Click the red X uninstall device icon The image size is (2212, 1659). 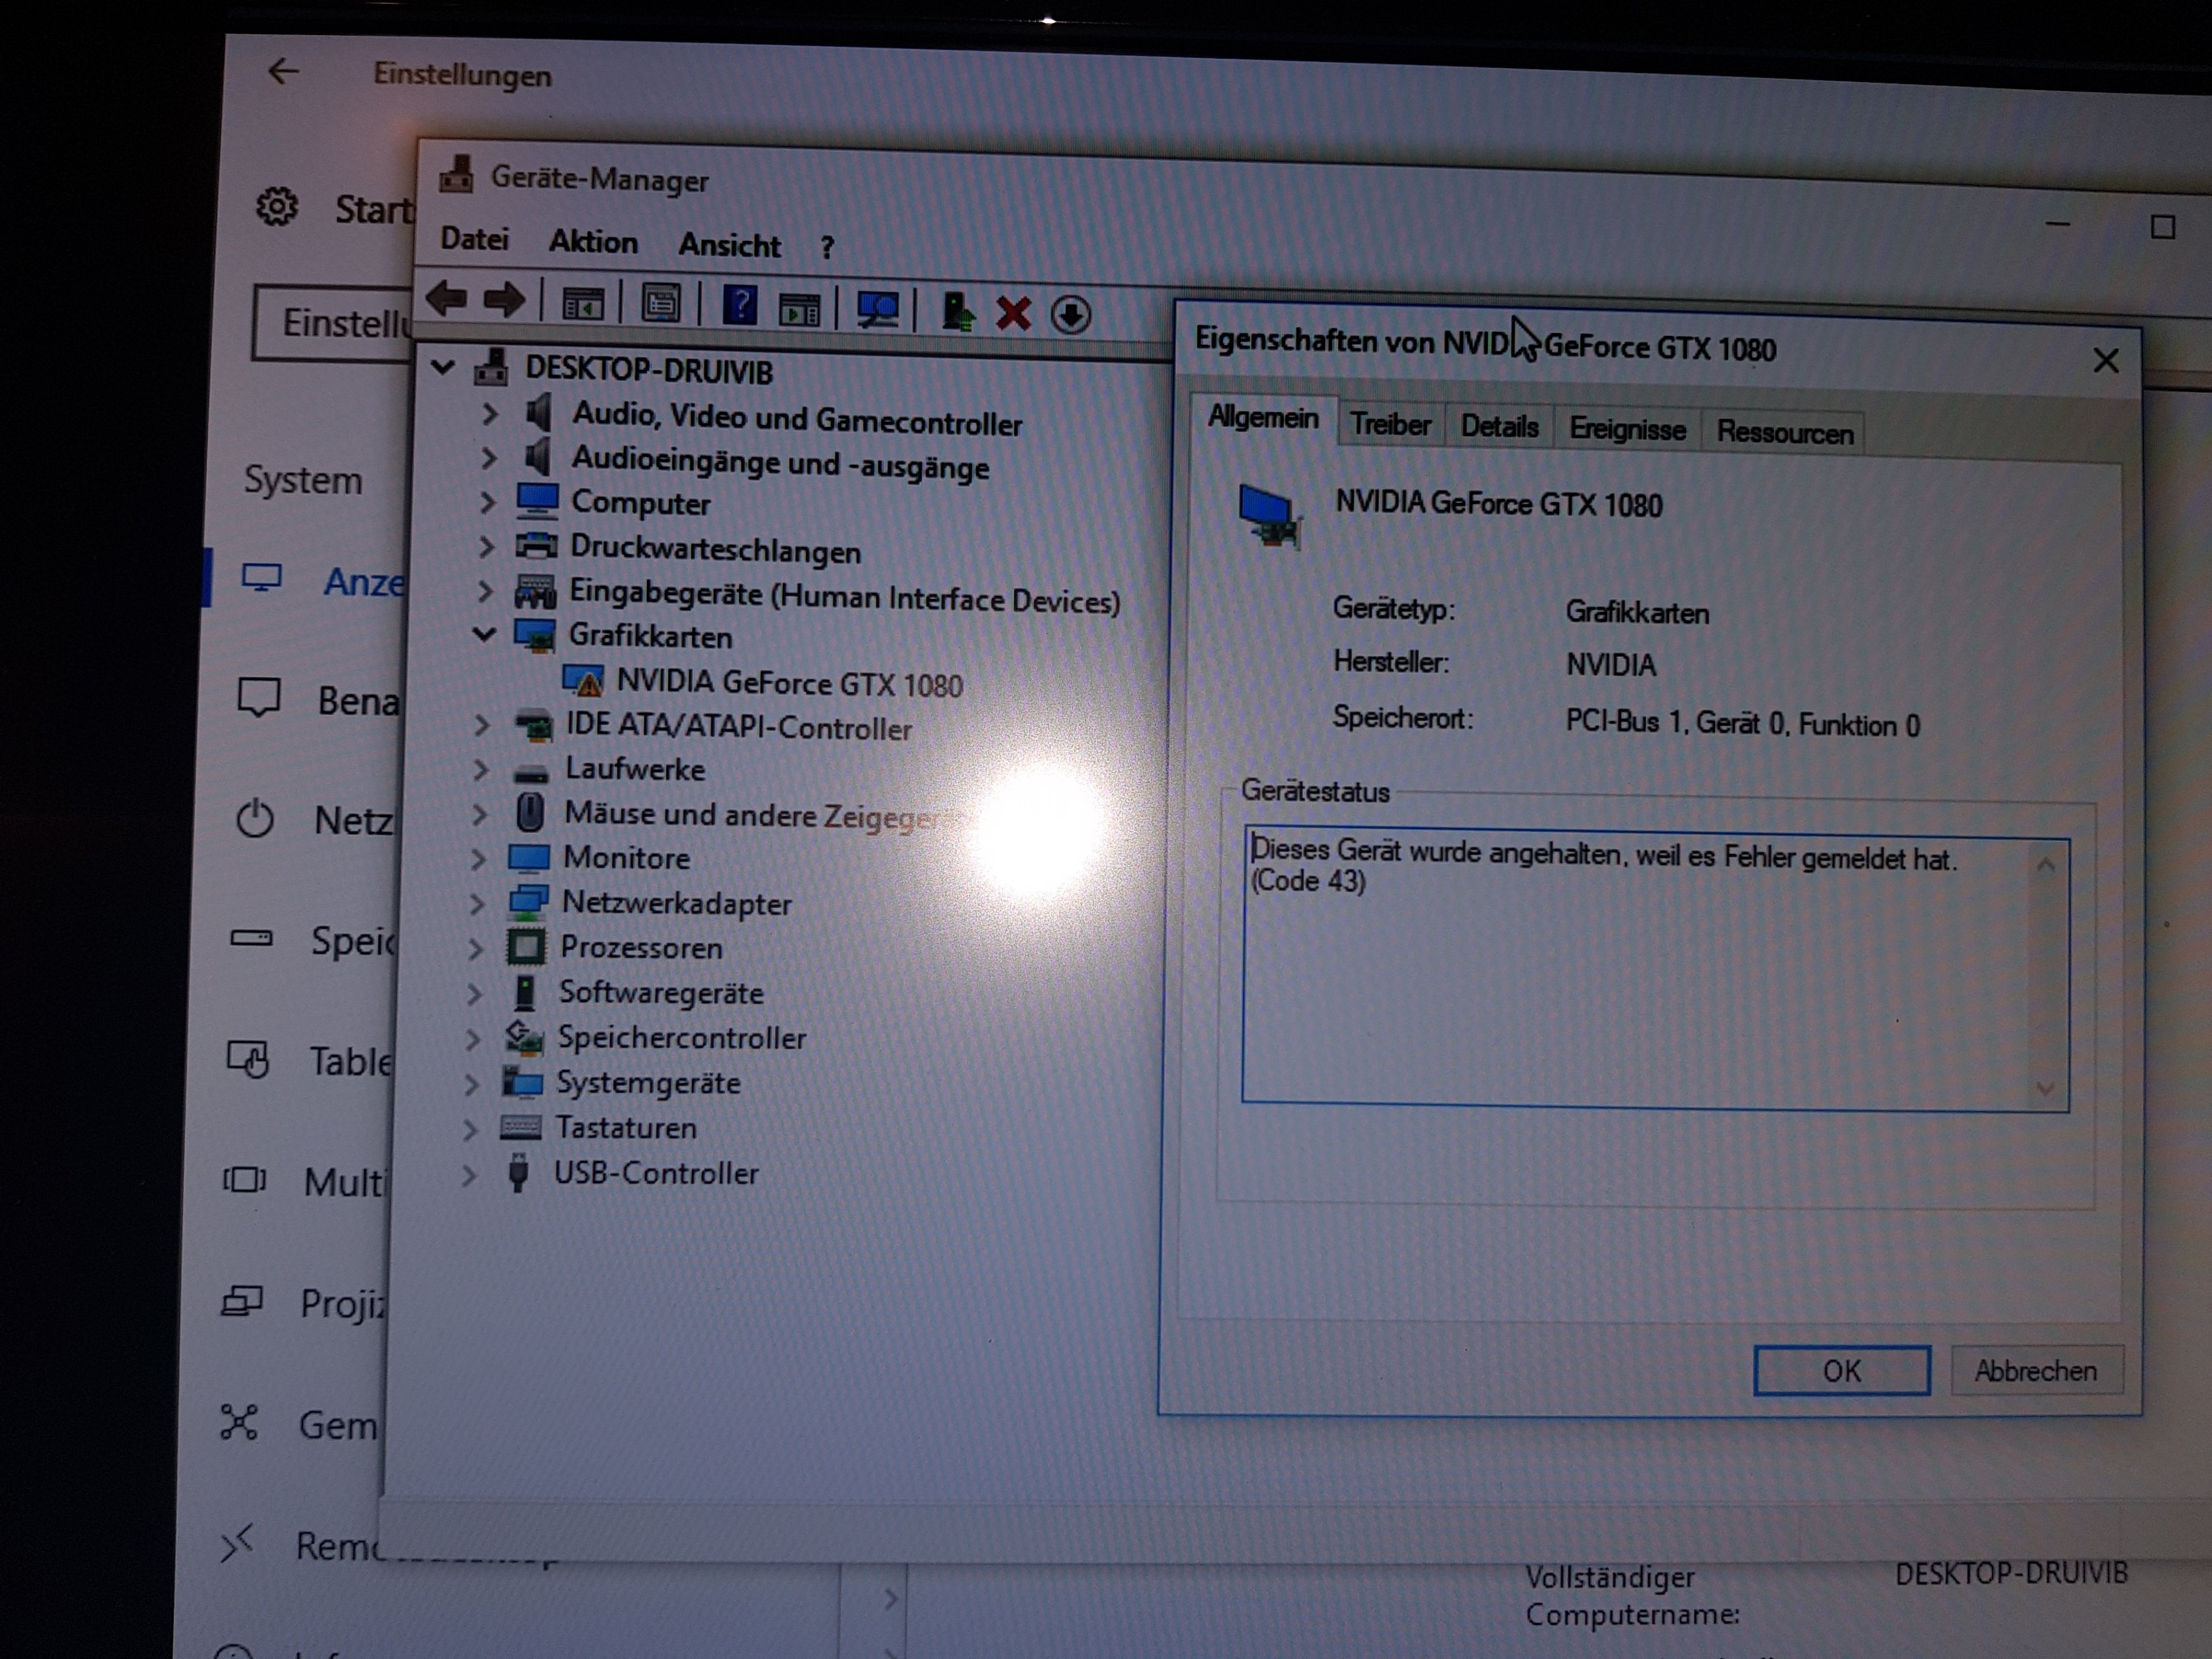1013,313
